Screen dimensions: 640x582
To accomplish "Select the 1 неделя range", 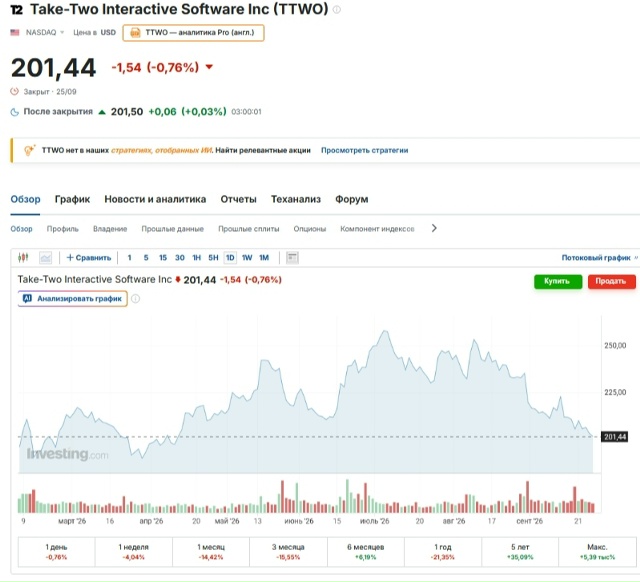I will 133,552.
